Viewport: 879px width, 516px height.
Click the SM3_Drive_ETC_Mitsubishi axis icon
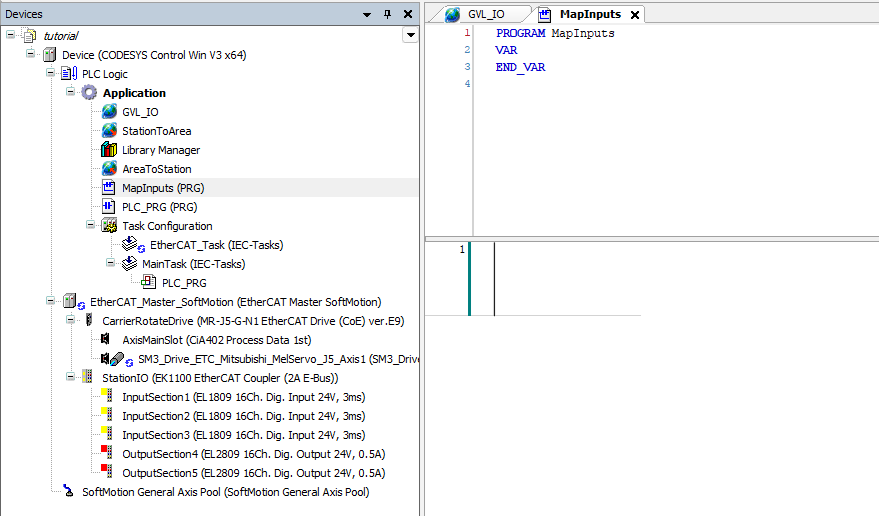[117, 359]
